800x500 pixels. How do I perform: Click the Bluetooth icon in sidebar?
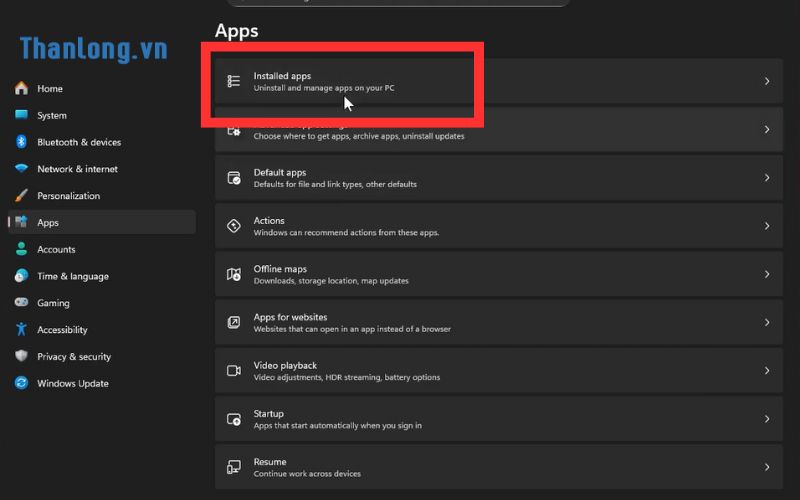point(21,142)
